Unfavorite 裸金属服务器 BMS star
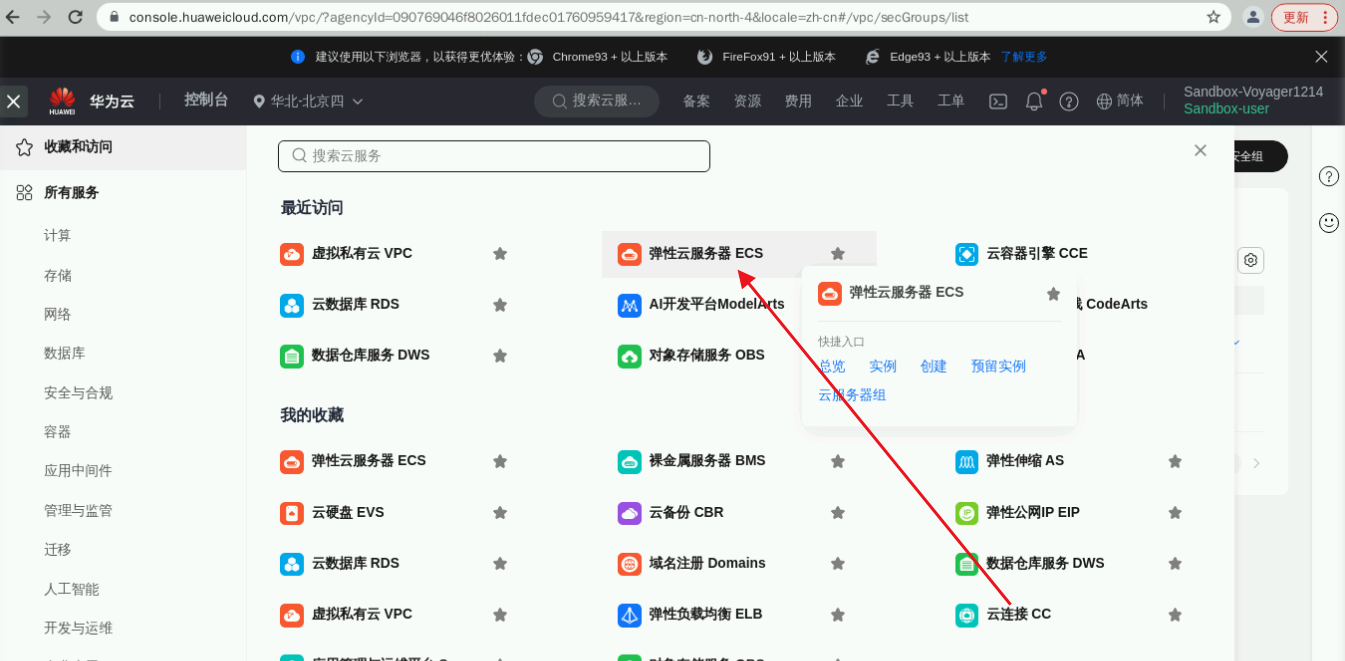Image resolution: width=1345 pixels, height=661 pixels. 838,461
